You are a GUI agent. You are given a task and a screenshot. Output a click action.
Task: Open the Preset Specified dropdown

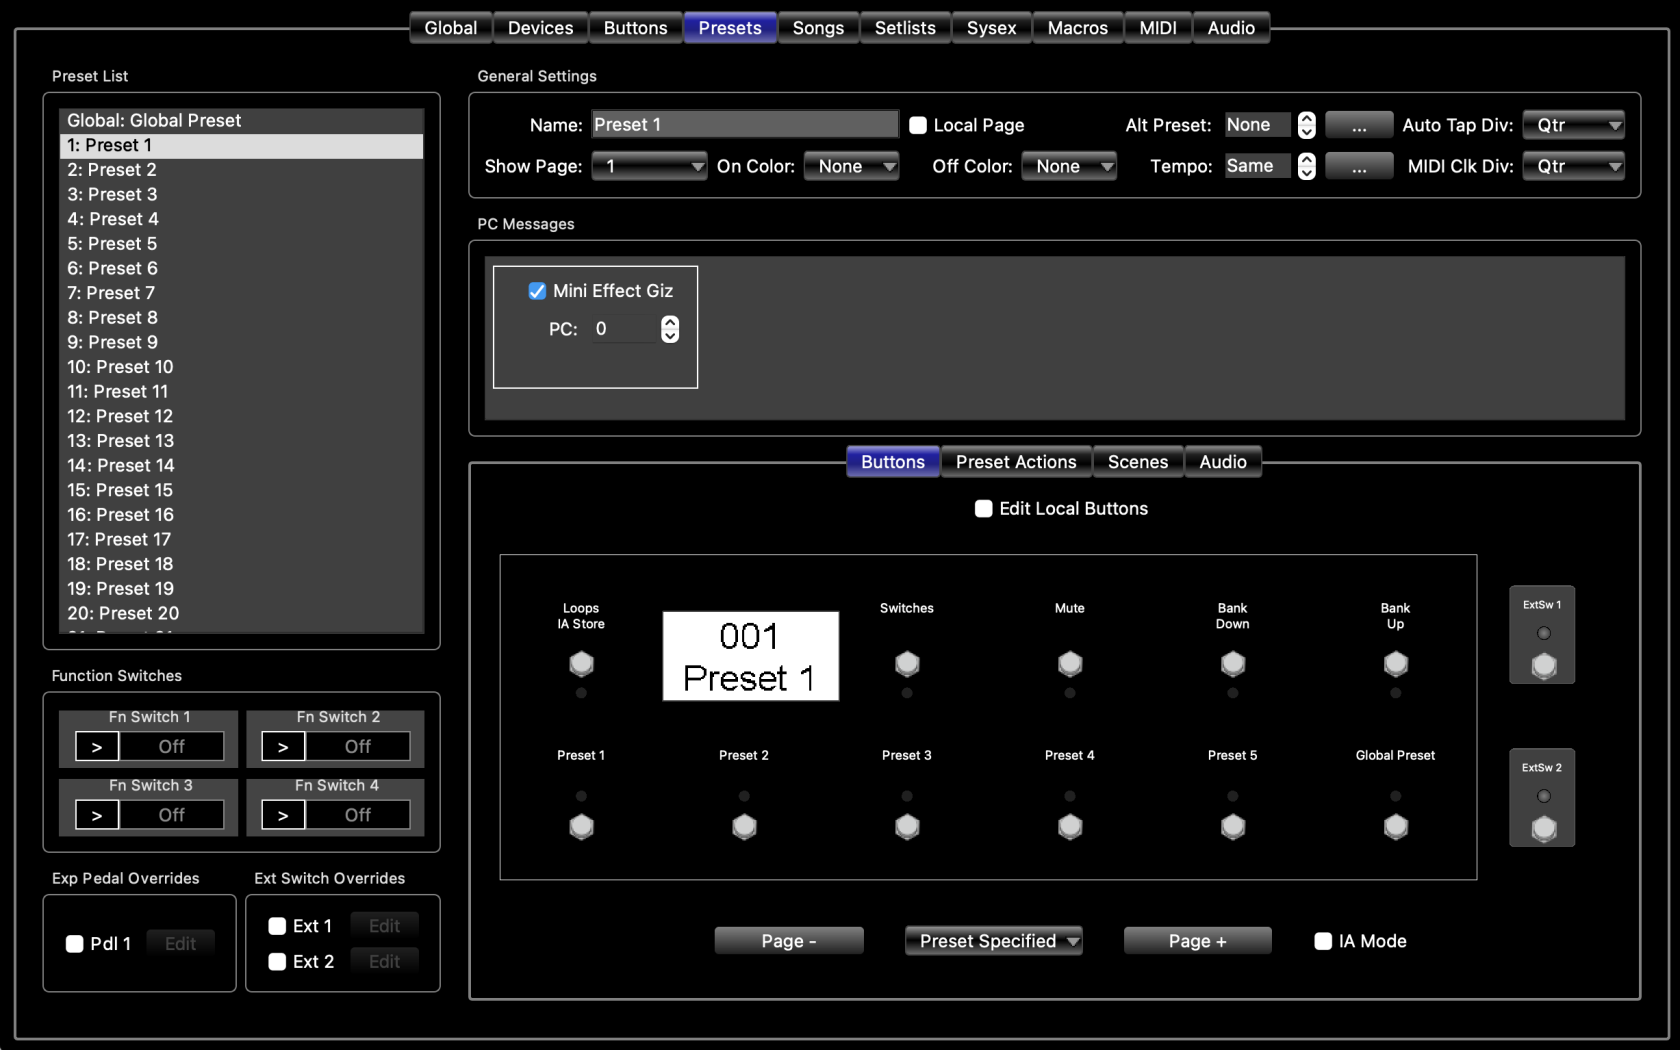click(993, 941)
